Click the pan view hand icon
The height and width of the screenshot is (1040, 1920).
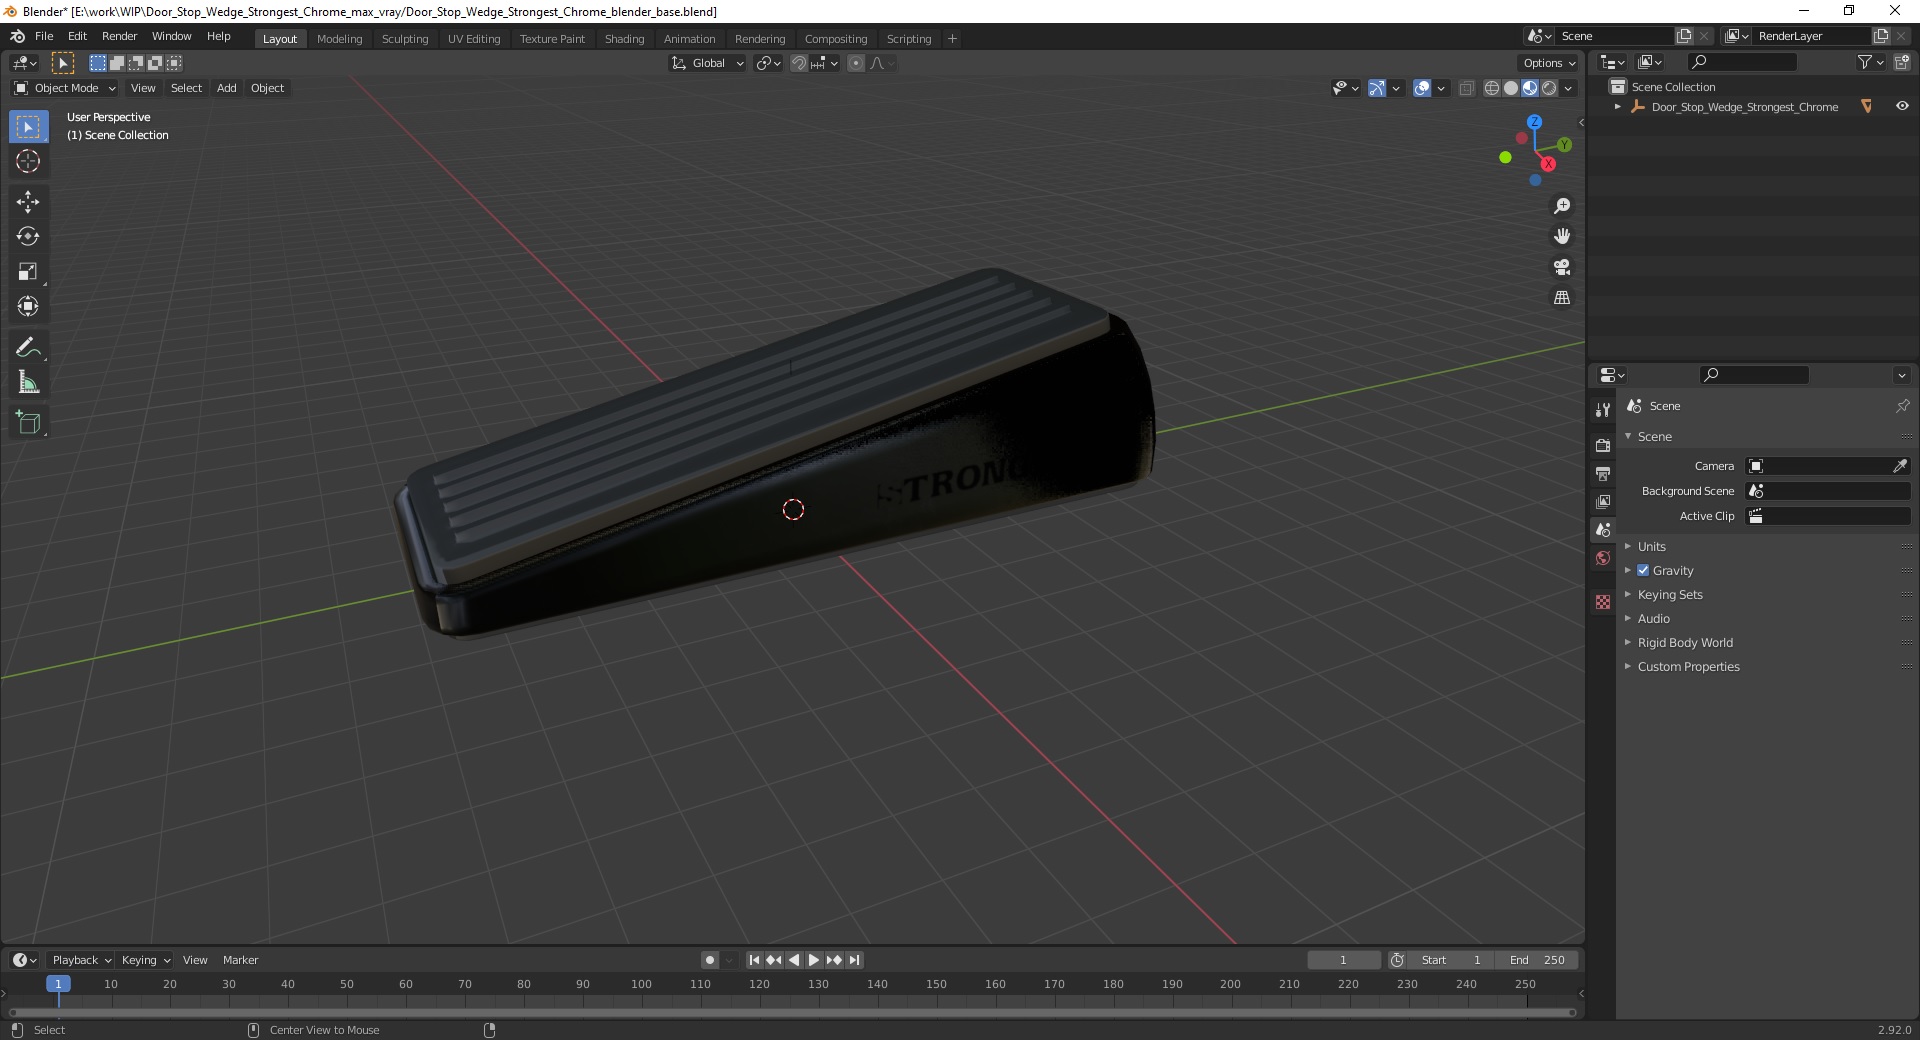(x=1562, y=237)
